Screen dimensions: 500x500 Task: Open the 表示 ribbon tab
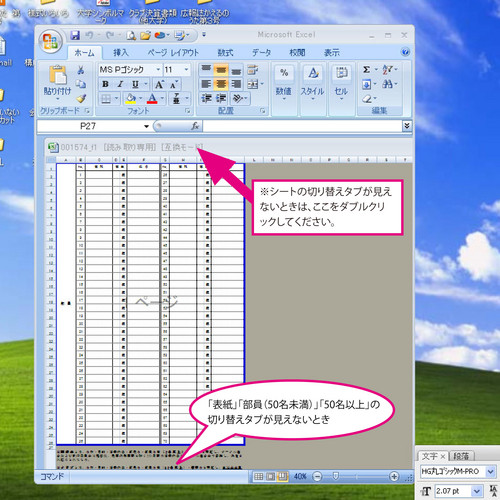tap(332, 53)
